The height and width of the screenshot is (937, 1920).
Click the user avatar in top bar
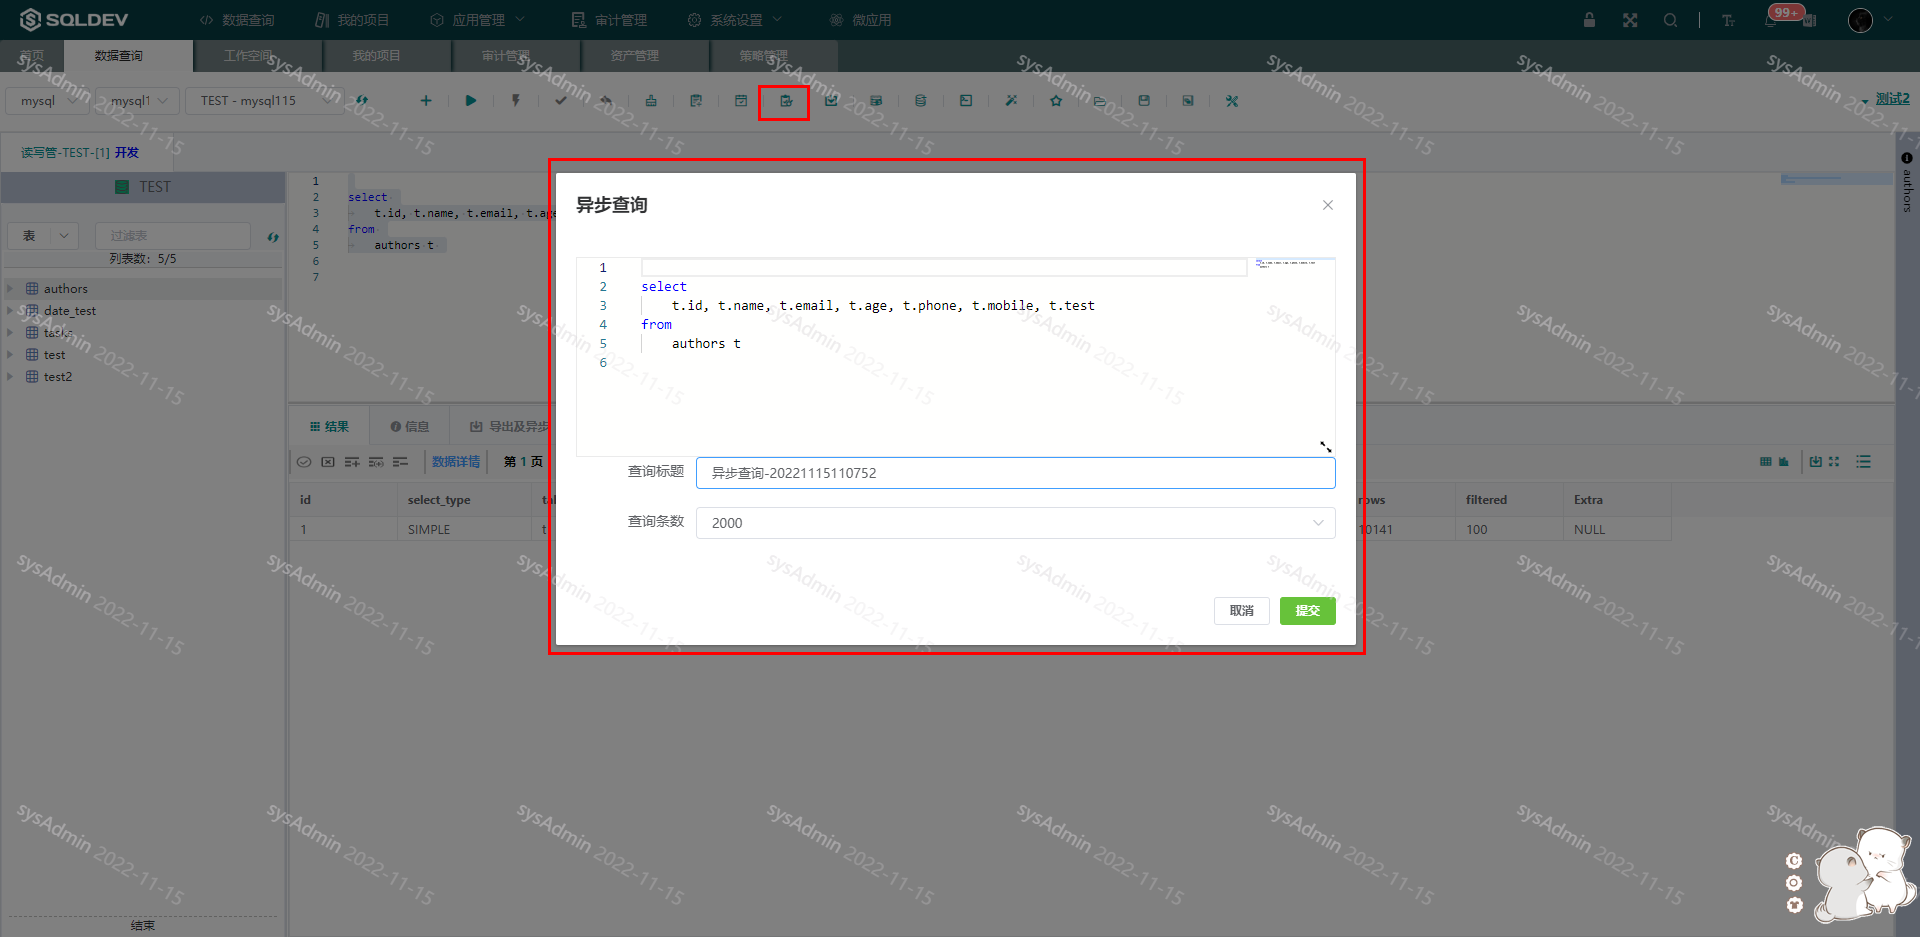point(1860,20)
